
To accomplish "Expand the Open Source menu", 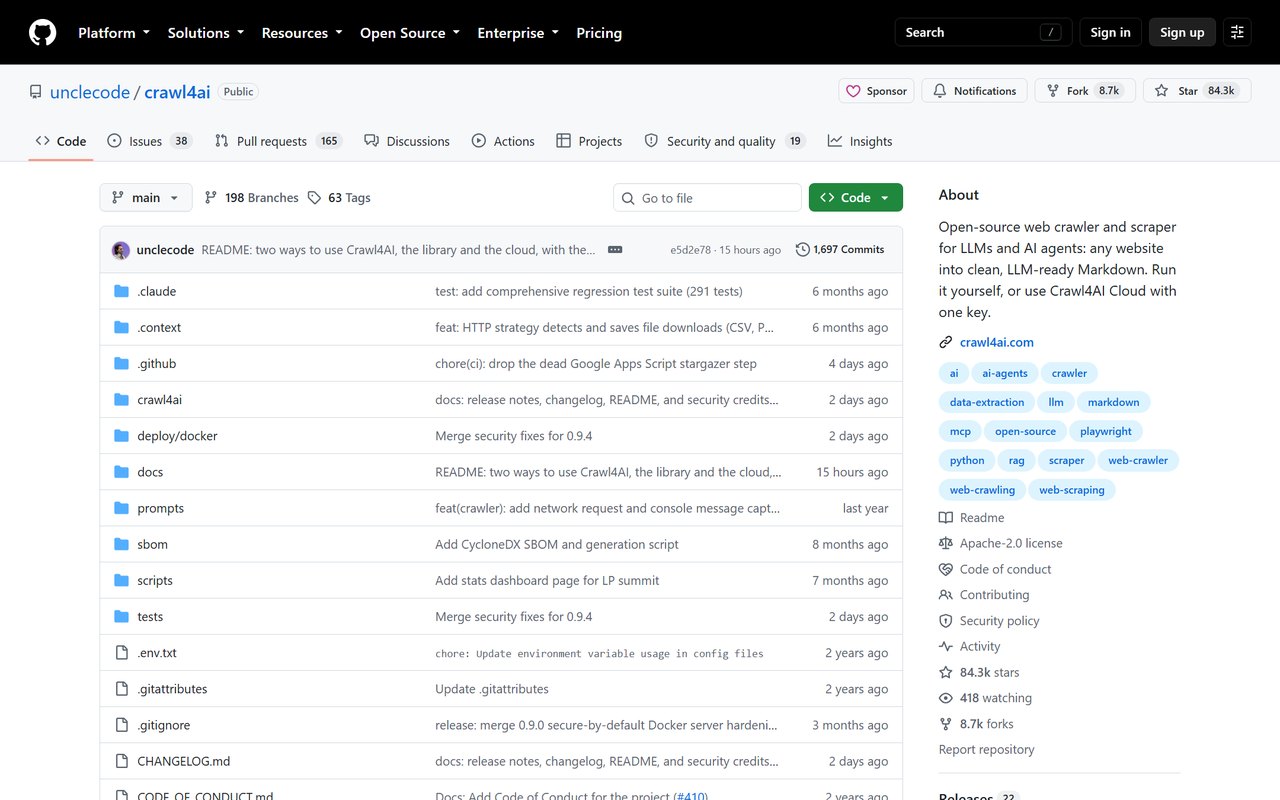I will [x=410, y=33].
